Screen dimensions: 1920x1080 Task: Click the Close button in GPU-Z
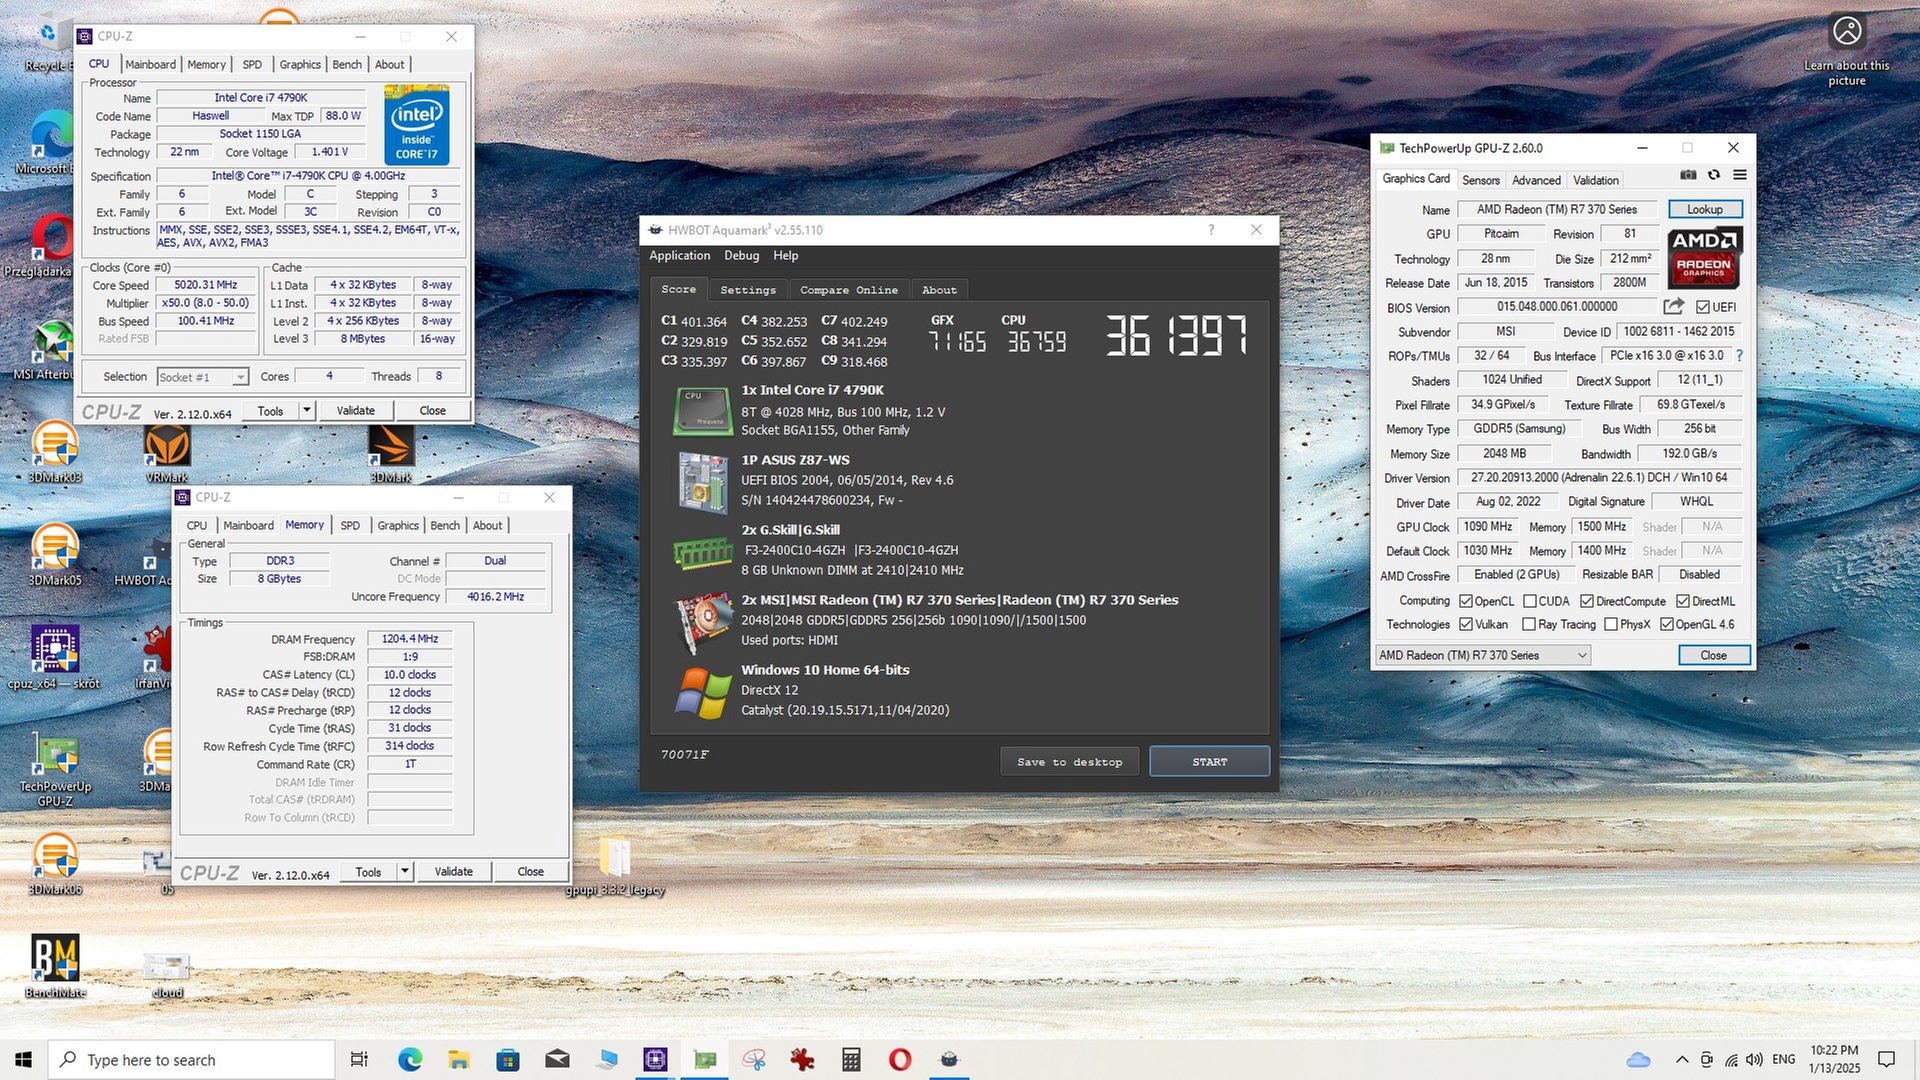pos(1714,655)
